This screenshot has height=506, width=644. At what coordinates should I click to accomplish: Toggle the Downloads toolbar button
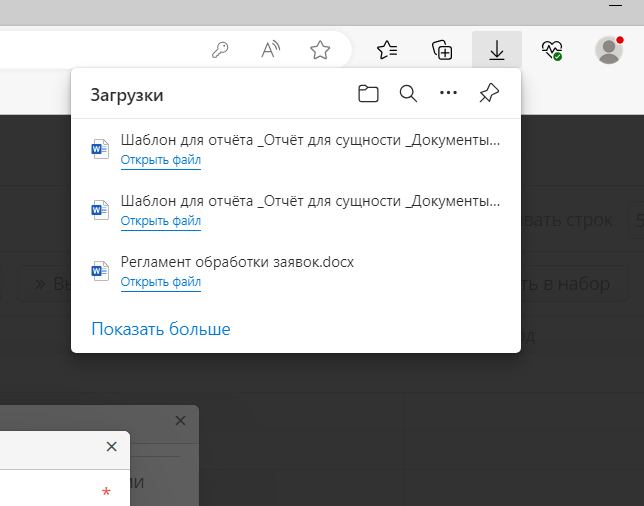pos(496,50)
